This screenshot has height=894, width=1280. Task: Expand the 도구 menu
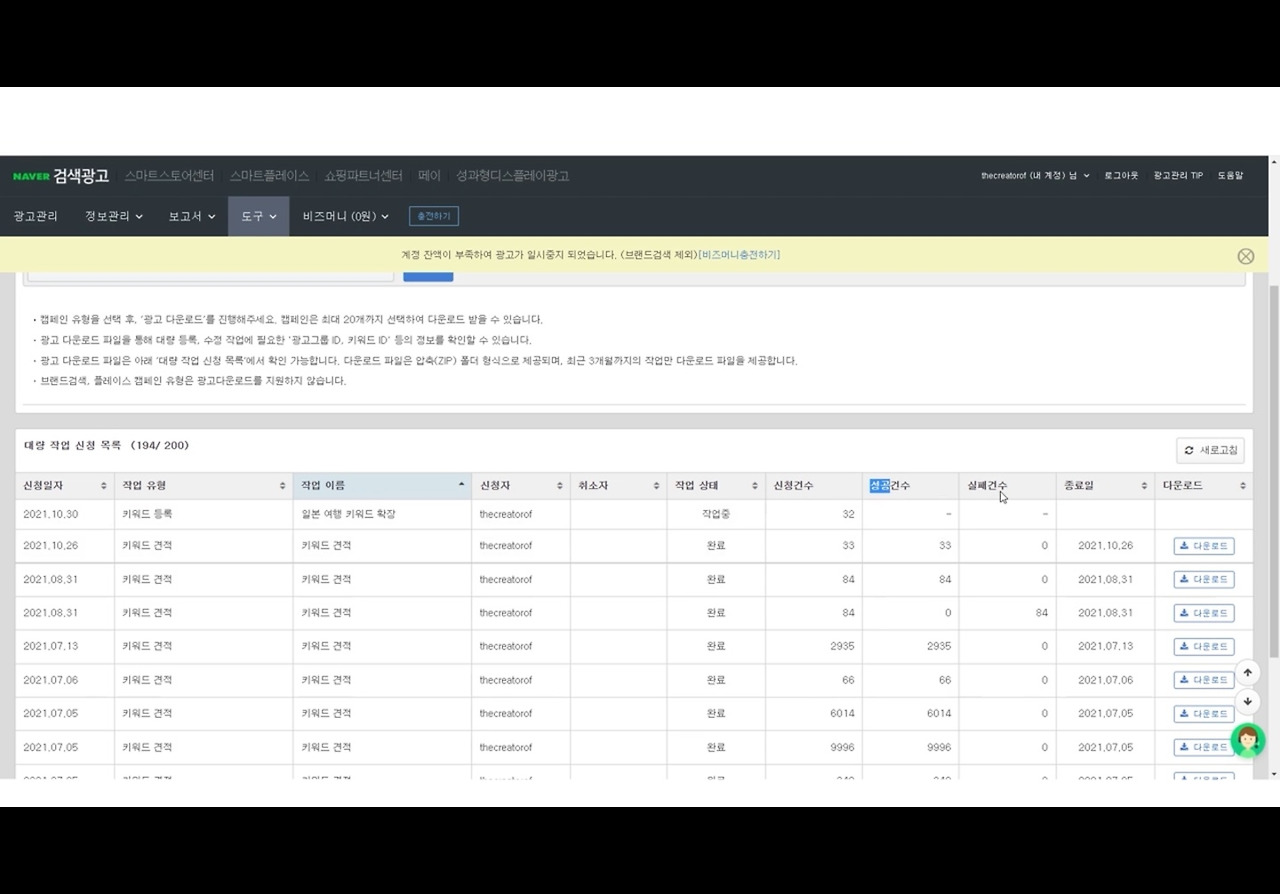(259, 216)
